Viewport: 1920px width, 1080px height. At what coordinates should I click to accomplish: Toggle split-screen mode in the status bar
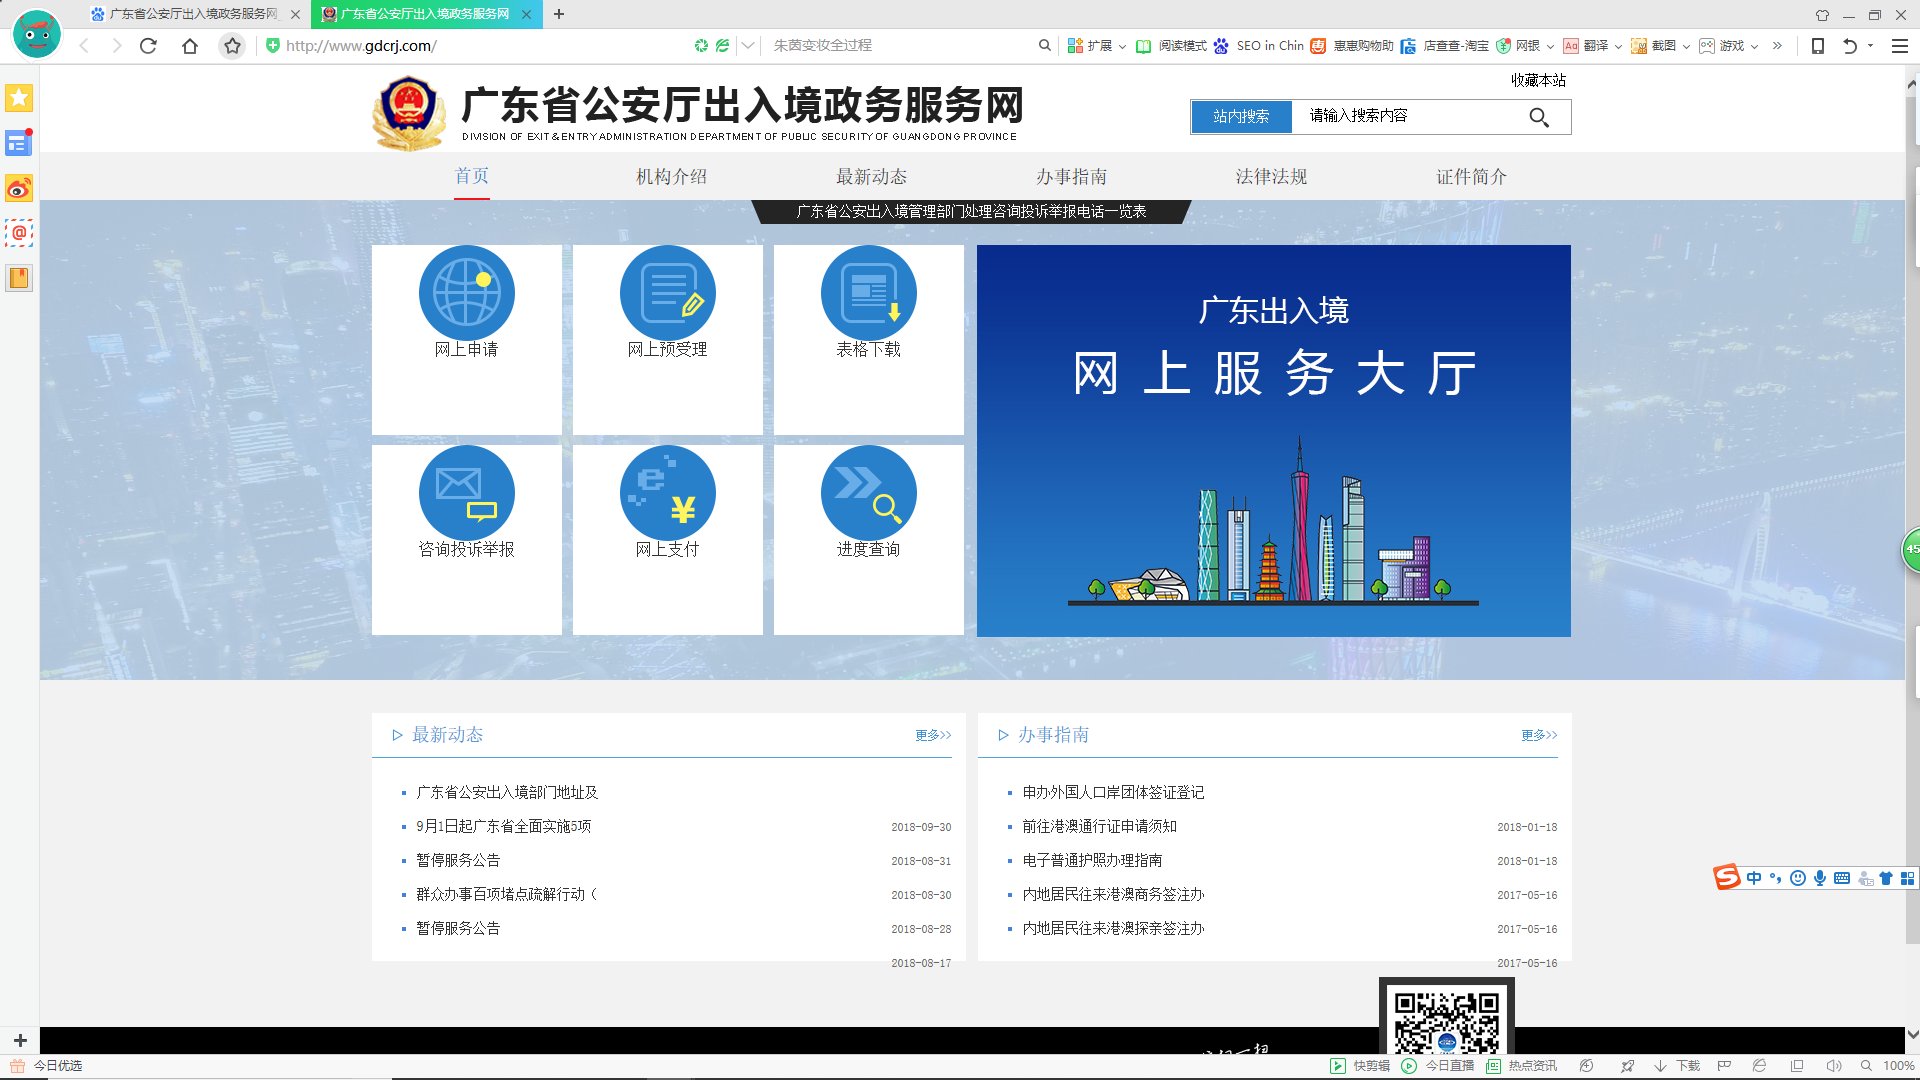pos(1795,1065)
